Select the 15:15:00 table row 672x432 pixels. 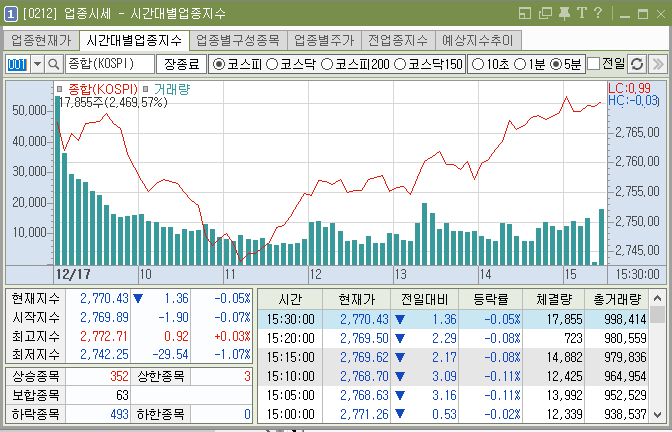pyautogui.click(x=453, y=357)
